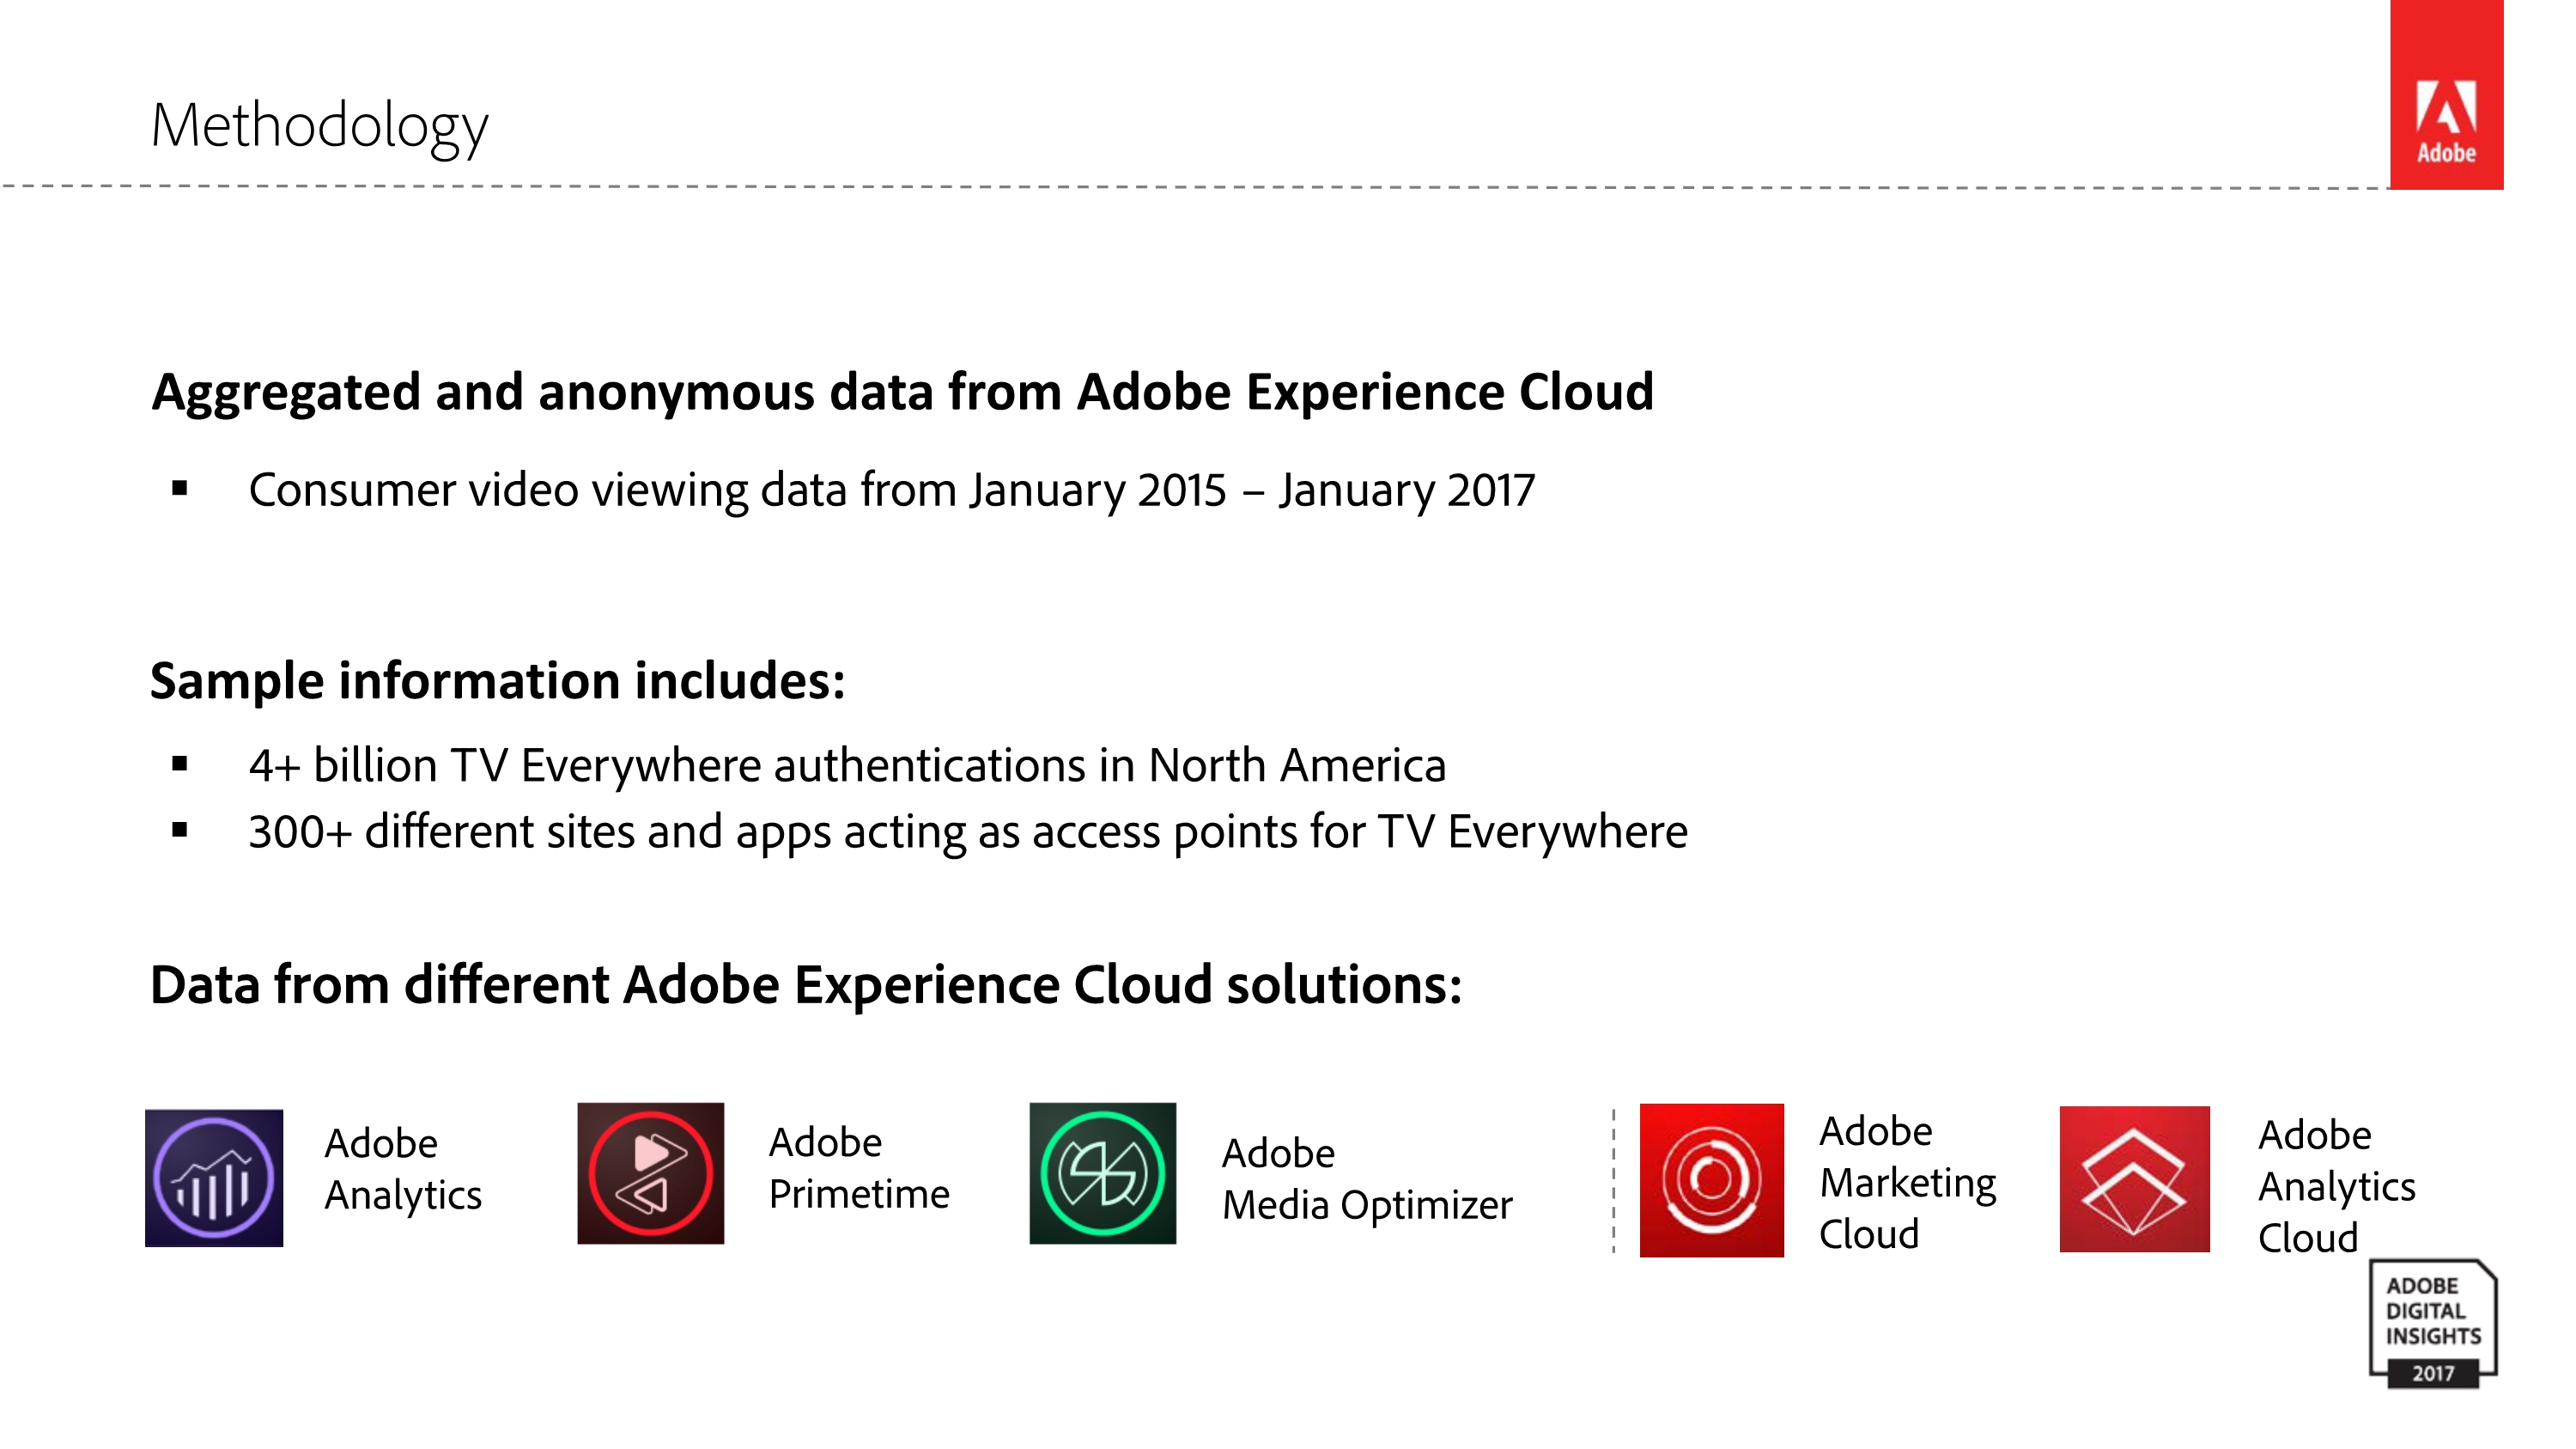The height and width of the screenshot is (1449, 2576).
Task: Click the 'Sample information includes' heading
Action: click(x=497, y=681)
